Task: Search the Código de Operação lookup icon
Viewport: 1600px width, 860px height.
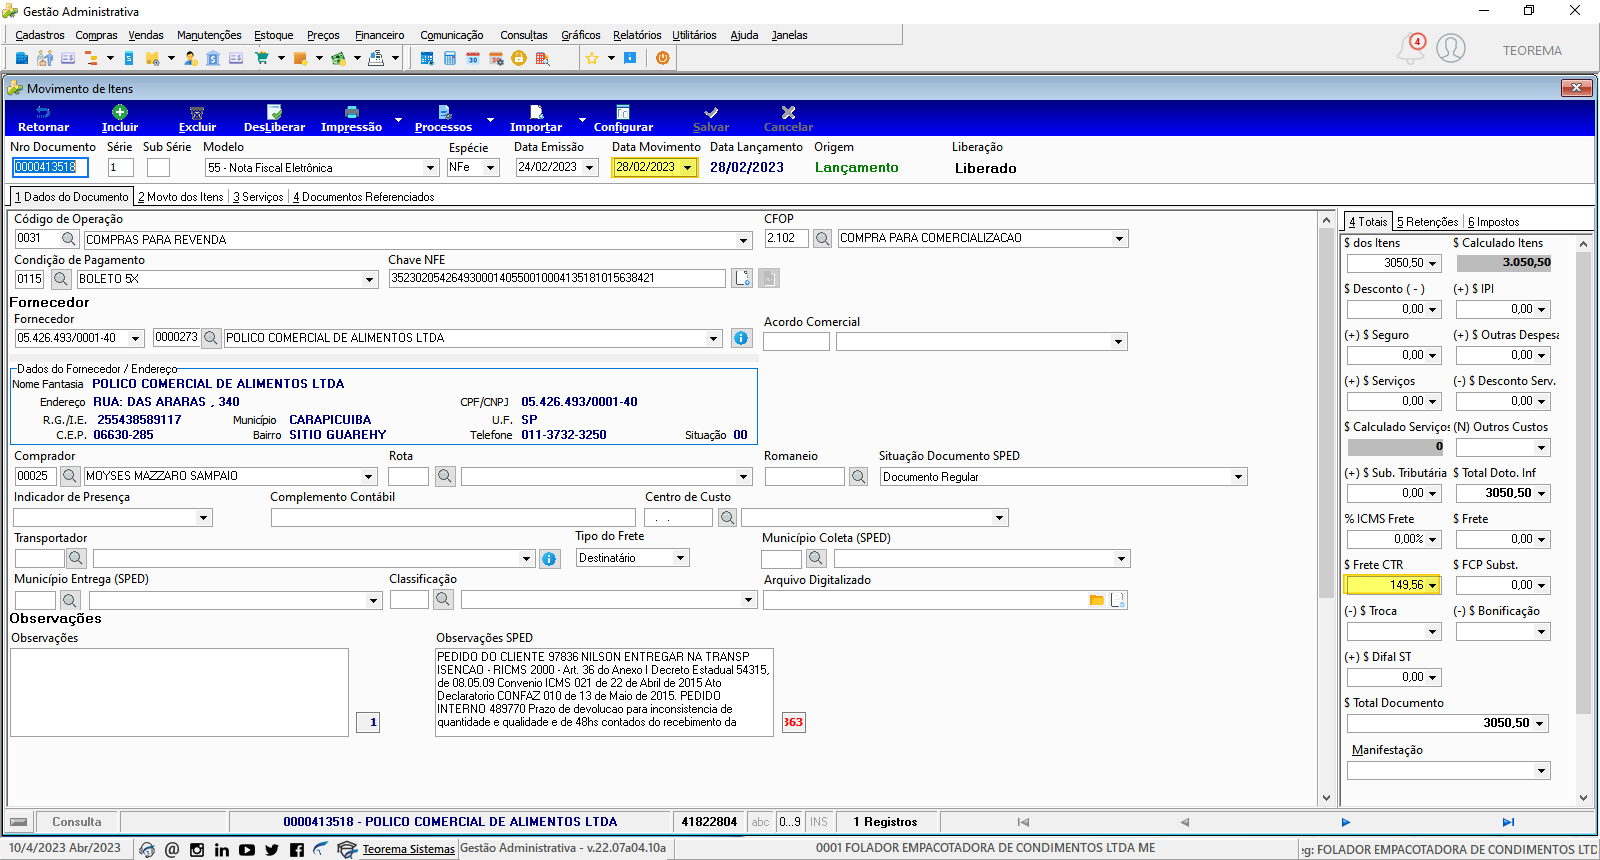Action: (x=69, y=239)
